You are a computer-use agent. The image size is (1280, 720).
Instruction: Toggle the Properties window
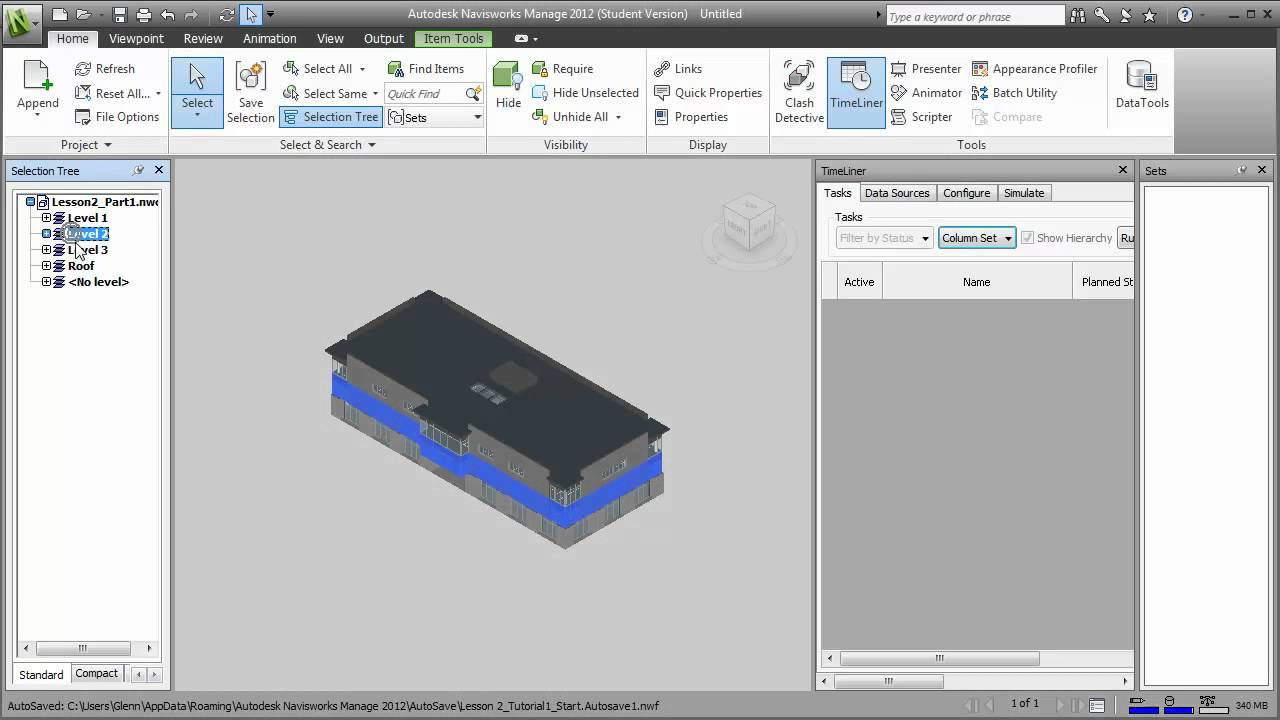tap(691, 117)
